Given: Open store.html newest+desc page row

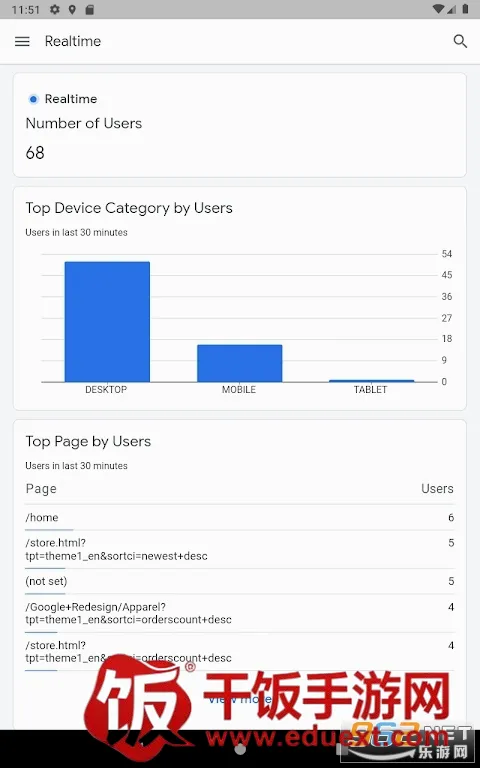Looking at the screenshot, I should pyautogui.click(x=240, y=550).
